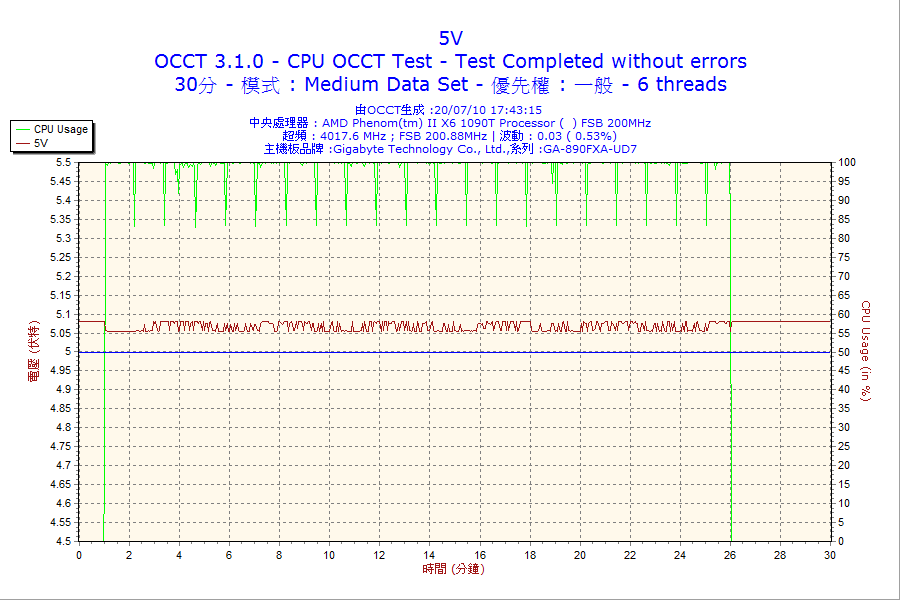Click the '100' CPU usage axis label
The width and height of the screenshot is (900, 600).
click(847, 162)
